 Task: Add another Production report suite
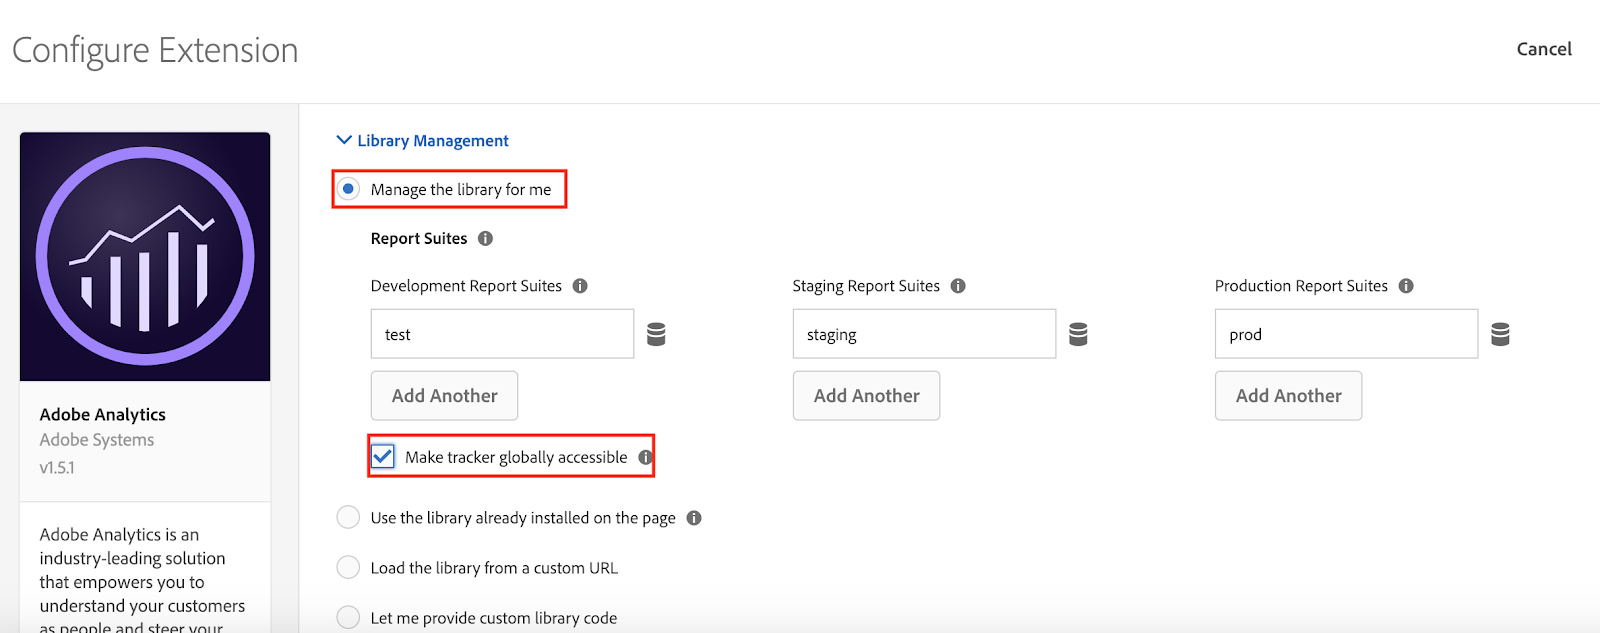[1288, 396]
